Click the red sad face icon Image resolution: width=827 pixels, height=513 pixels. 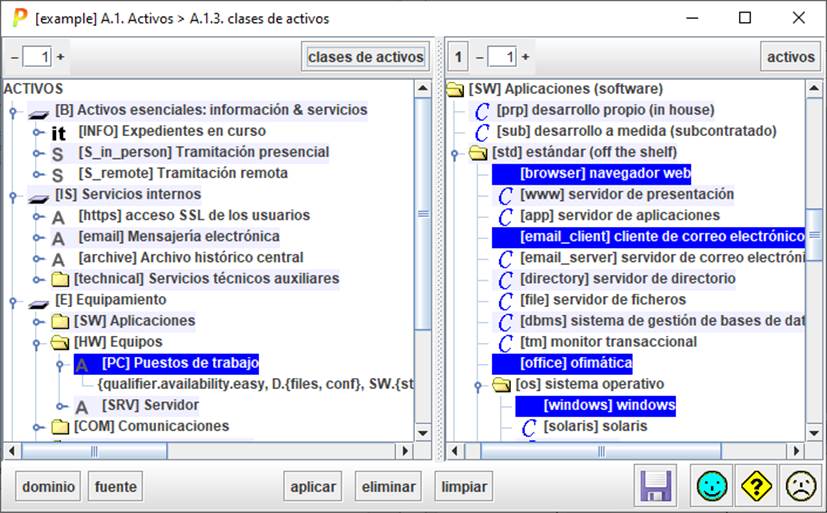click(800, 487)
